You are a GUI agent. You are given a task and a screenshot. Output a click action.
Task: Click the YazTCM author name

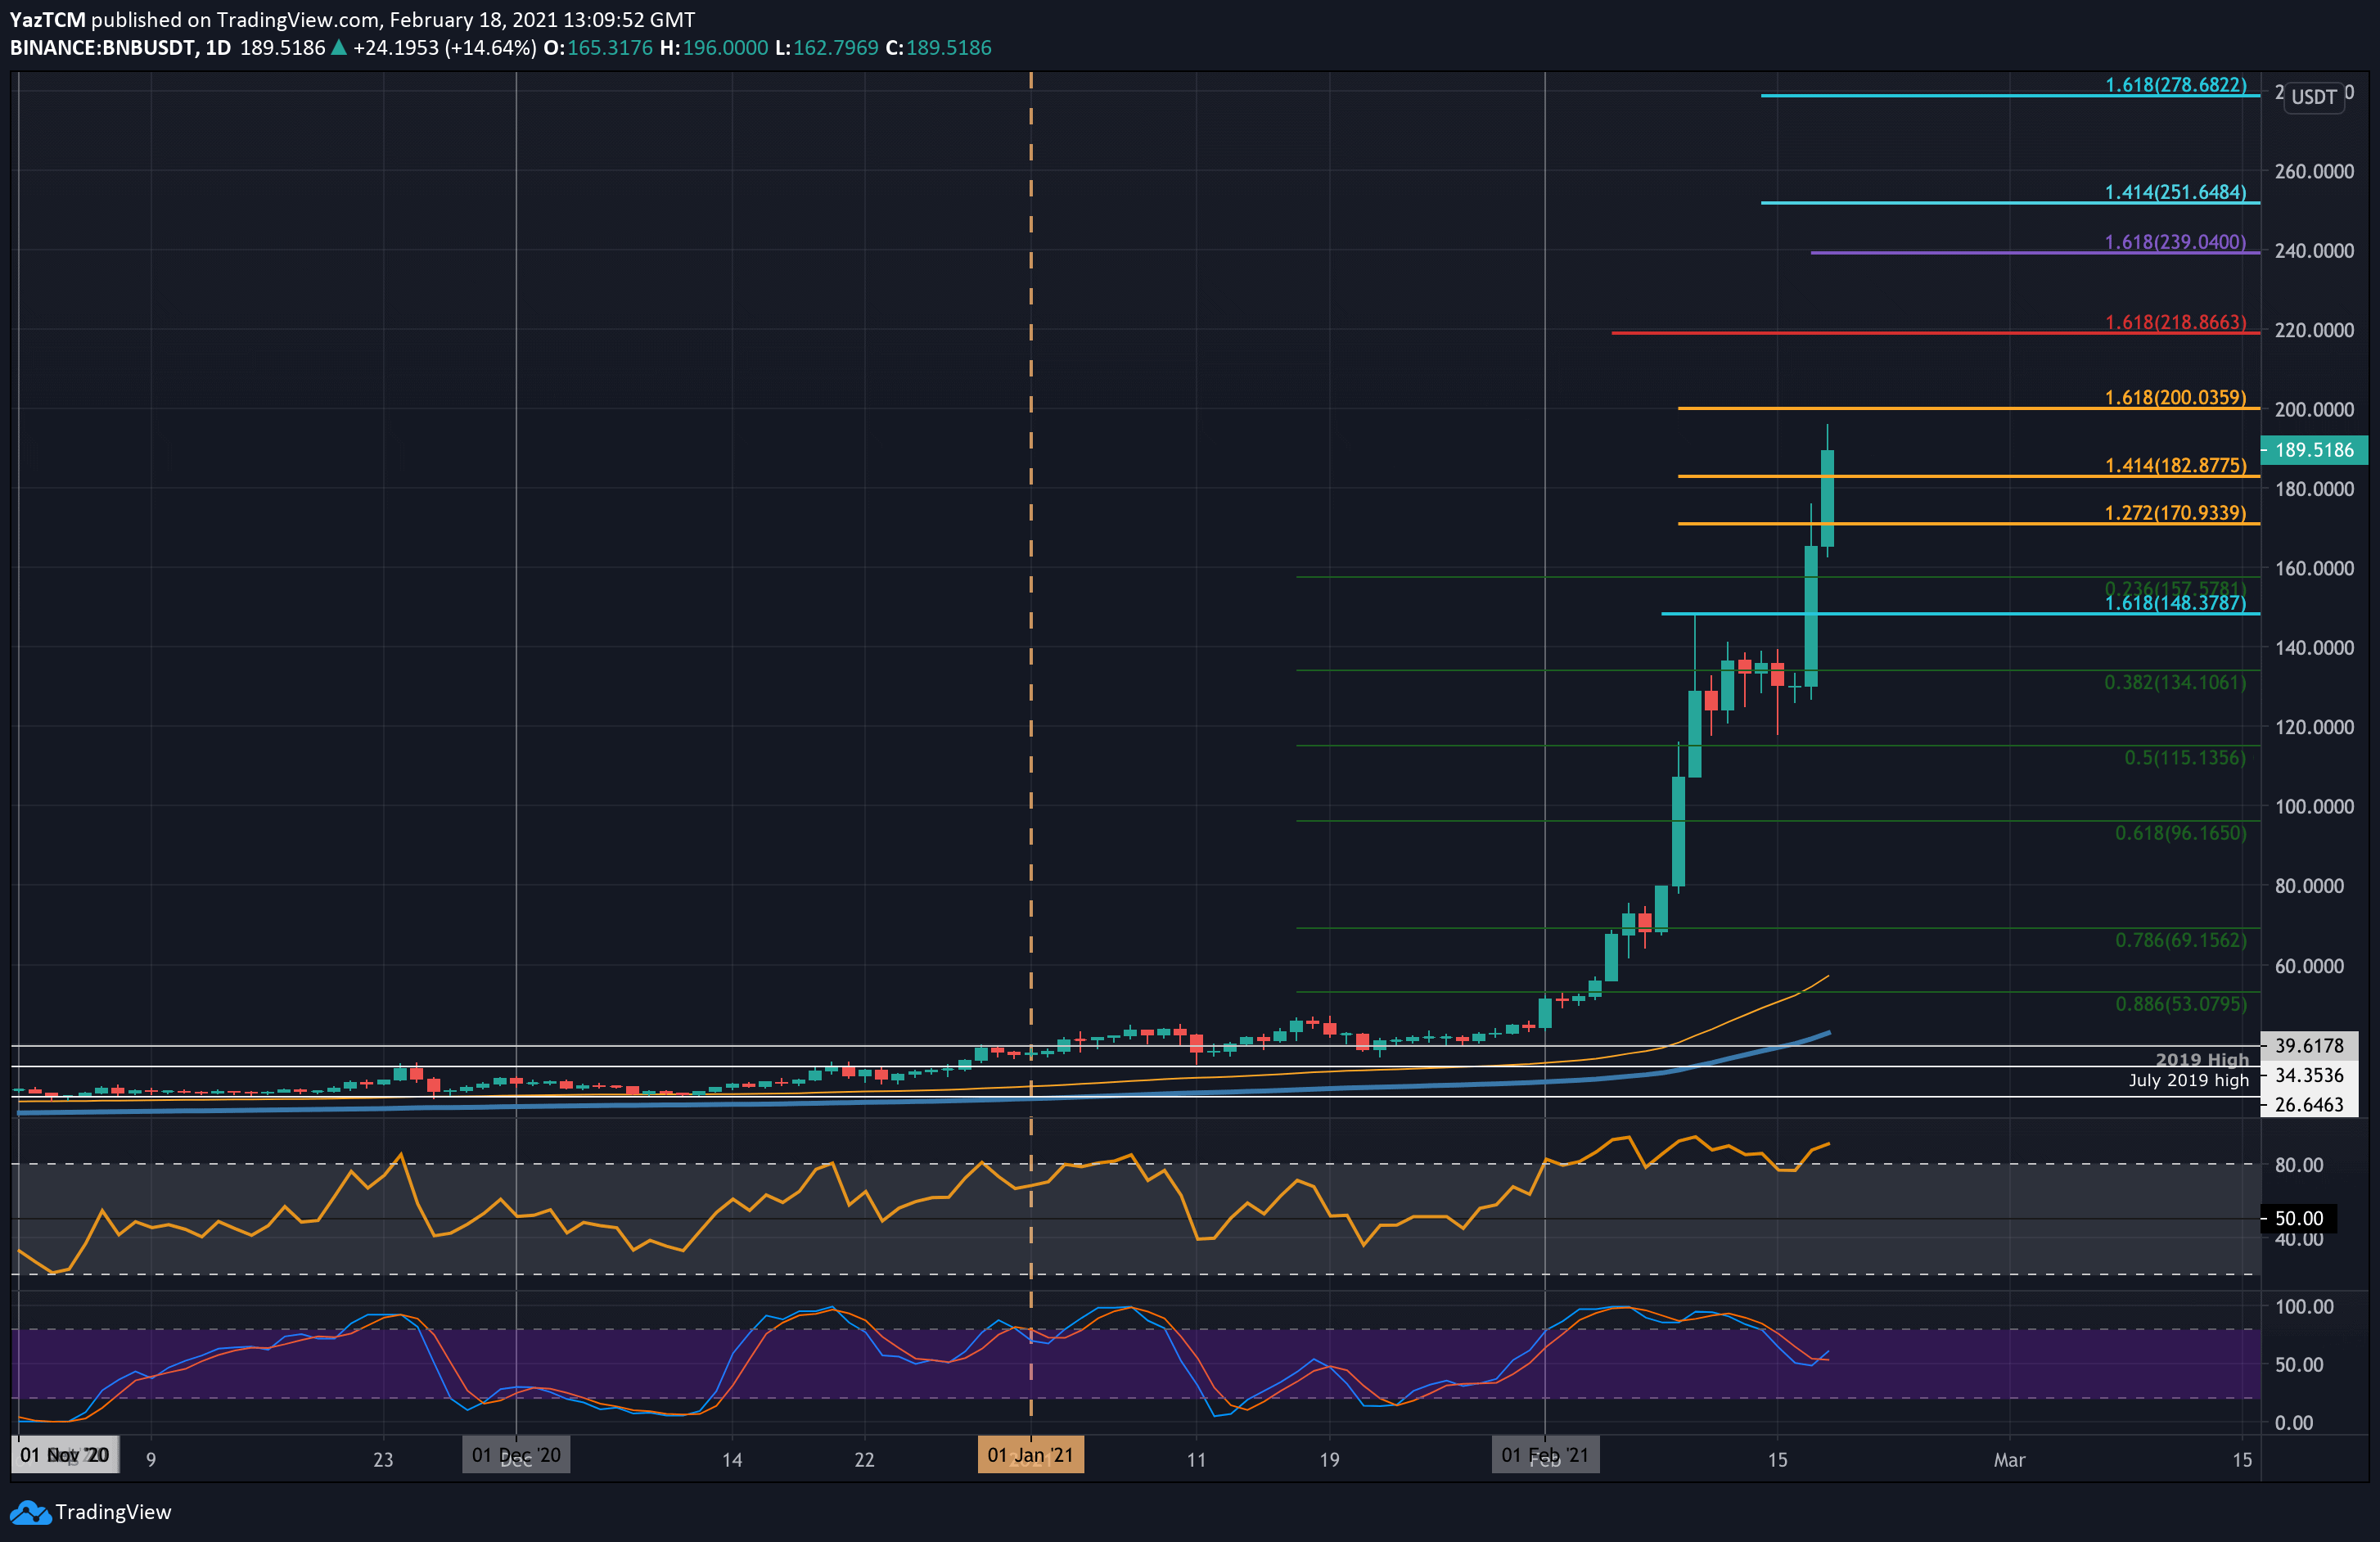point(47,19)
